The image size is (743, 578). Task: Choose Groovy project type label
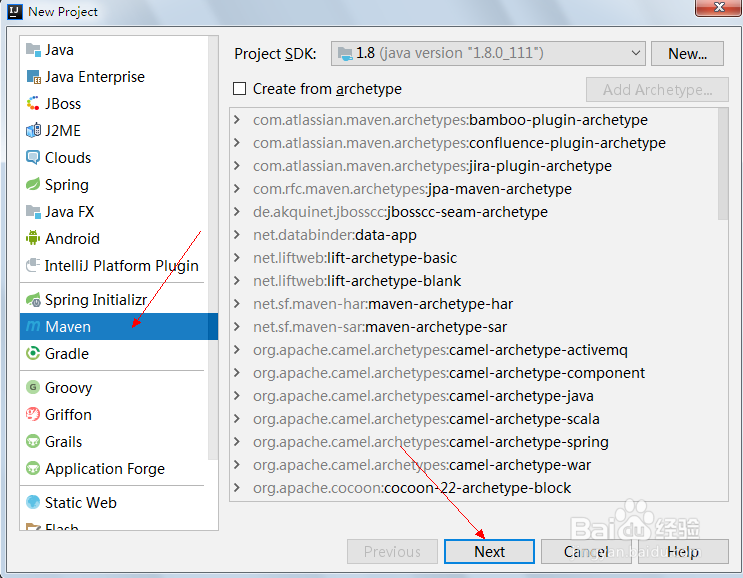(x=69, y=388)
